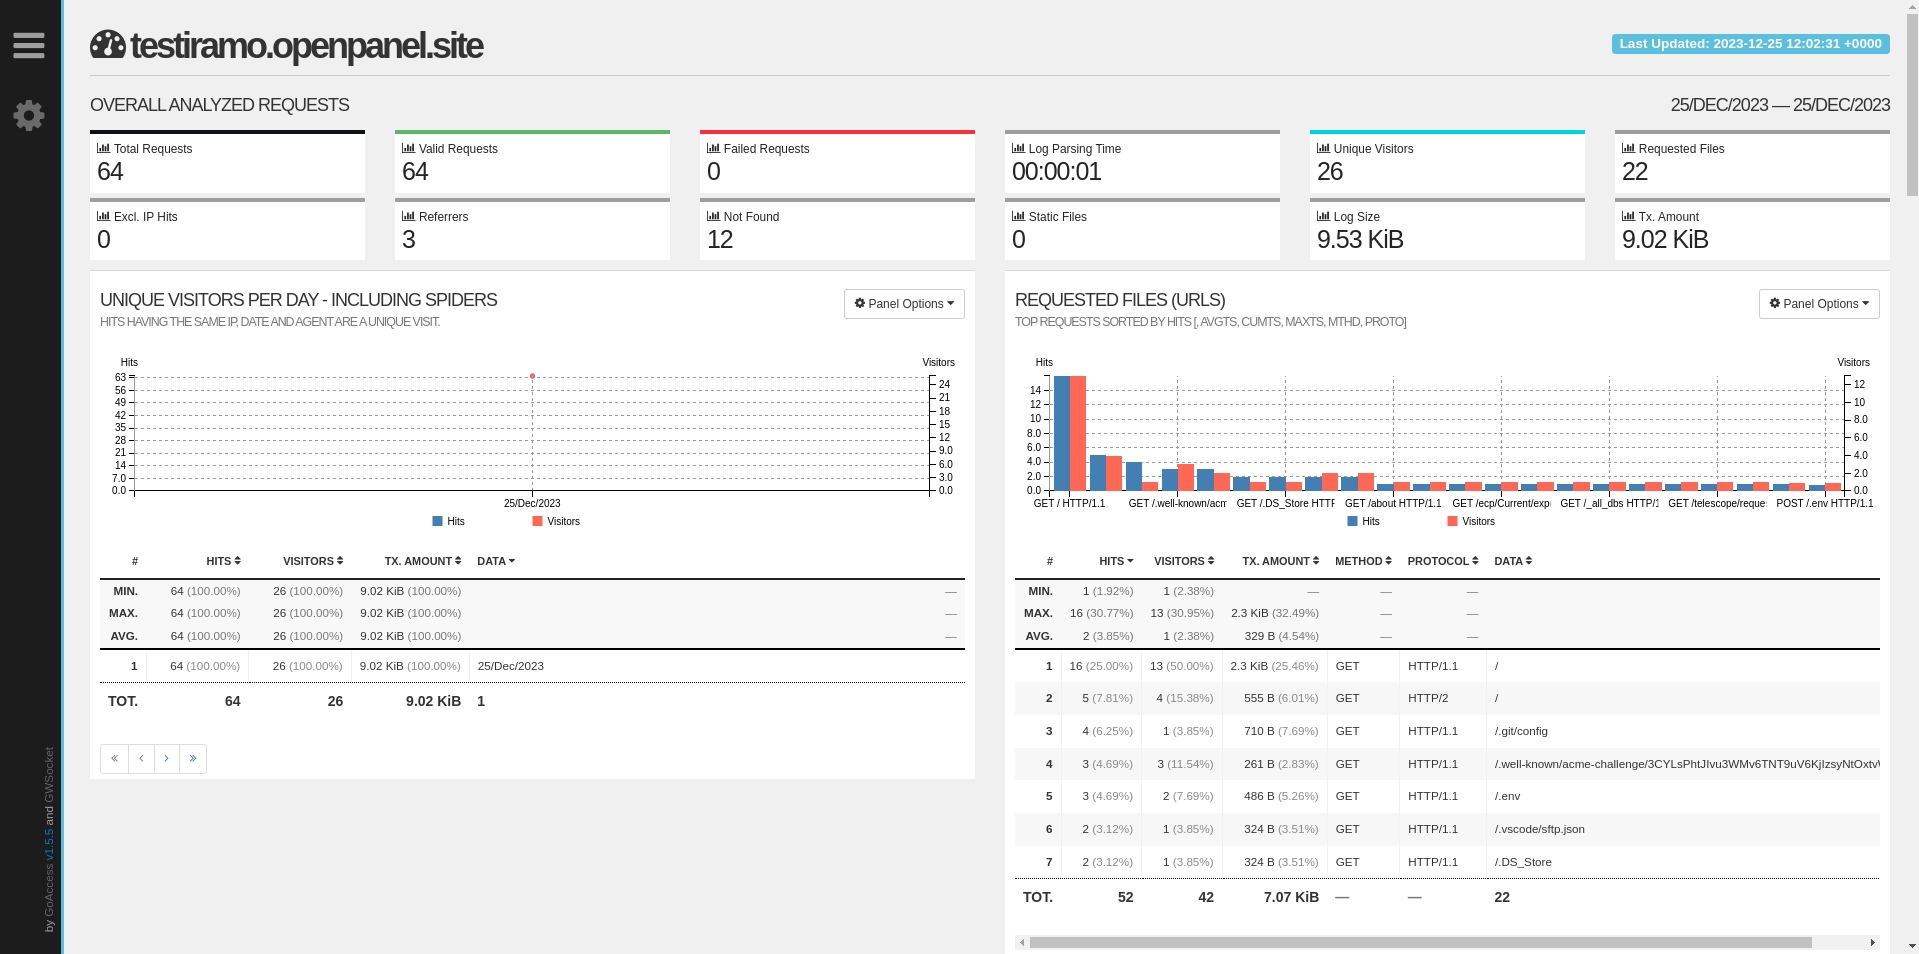
Task: Select the /.DS_Store request row
Action: 1447,862
